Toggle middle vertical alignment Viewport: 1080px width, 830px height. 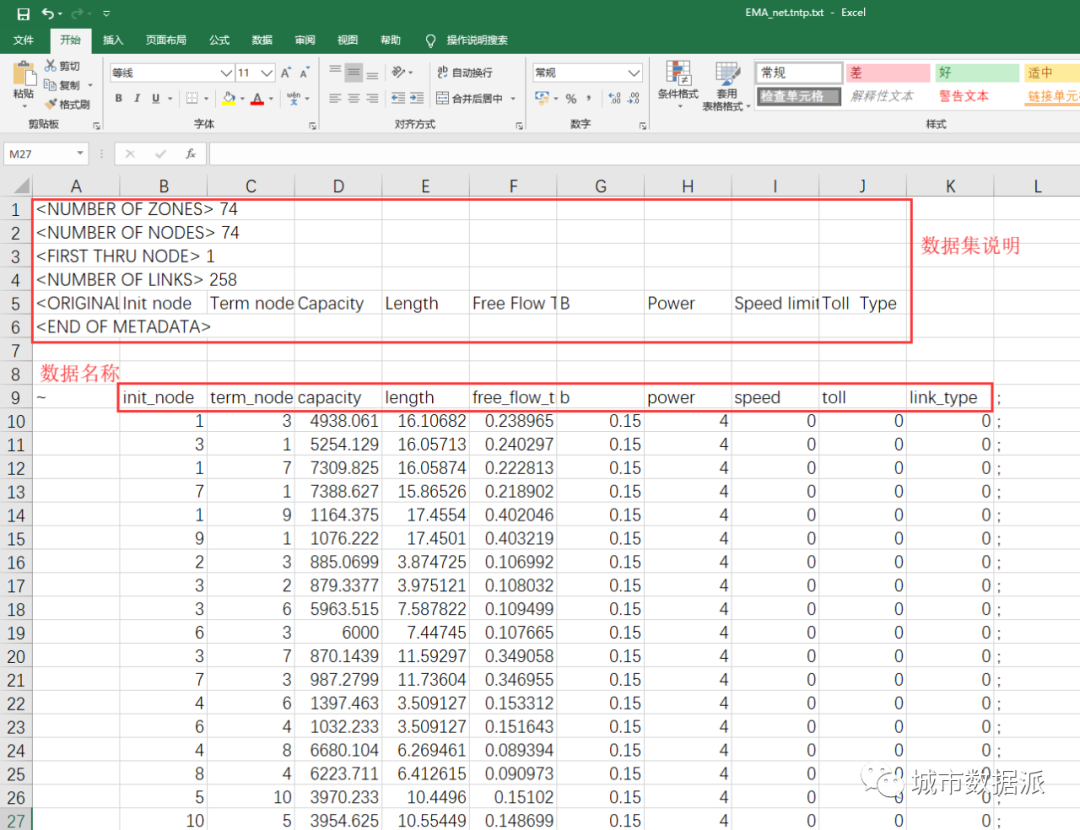pos(353,72)
